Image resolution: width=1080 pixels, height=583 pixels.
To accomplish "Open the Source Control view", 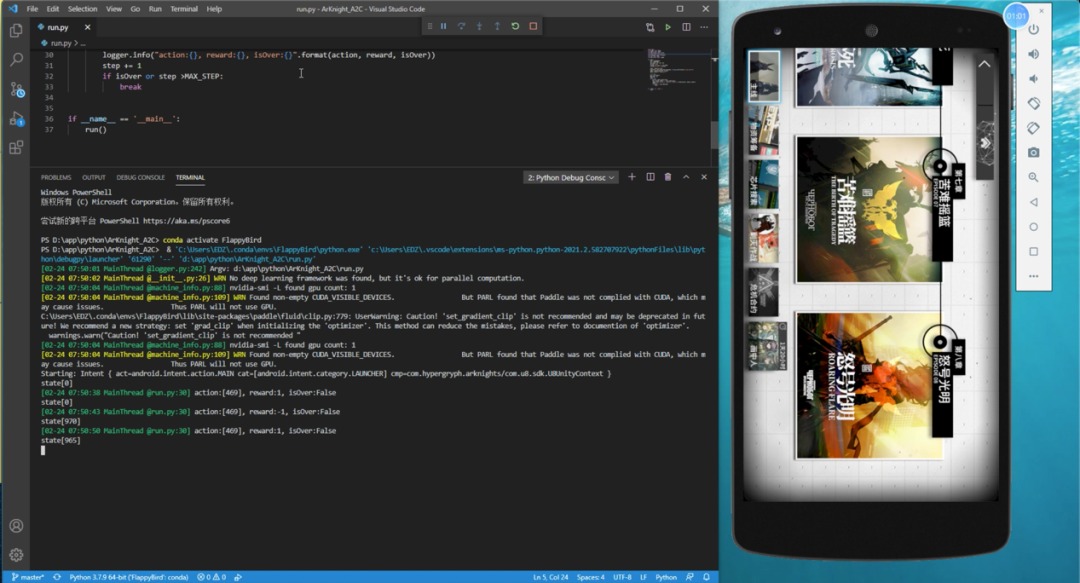I will pos(17,90).
